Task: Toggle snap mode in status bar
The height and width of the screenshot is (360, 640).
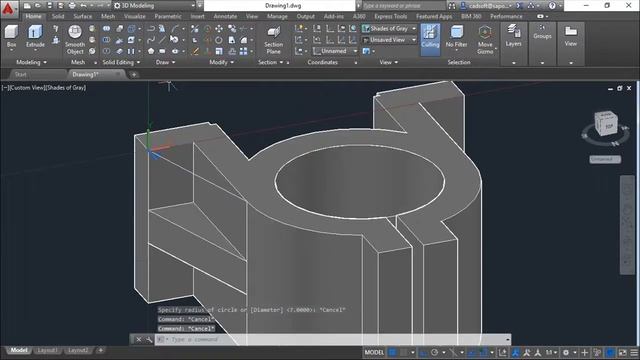Action: tap(404, 352)
